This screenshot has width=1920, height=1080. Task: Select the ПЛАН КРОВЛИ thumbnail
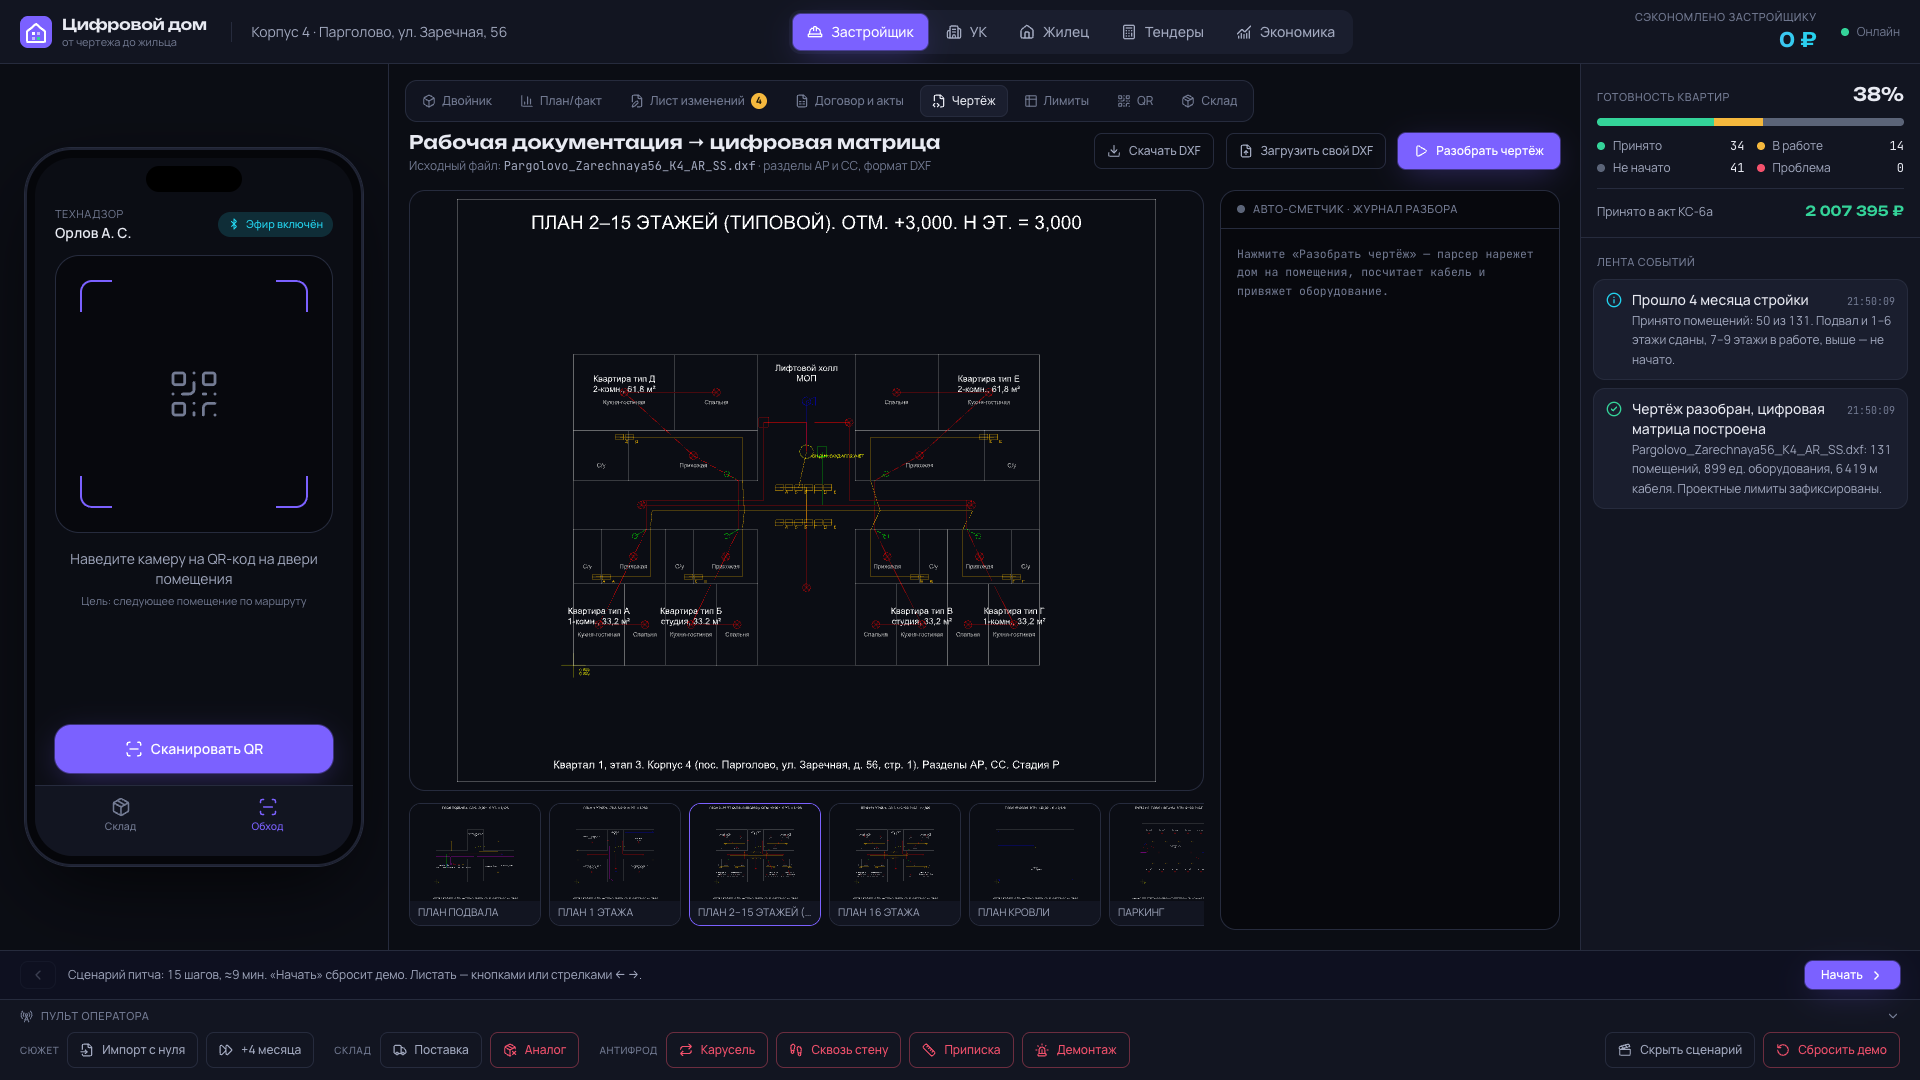coord(1035,864)
